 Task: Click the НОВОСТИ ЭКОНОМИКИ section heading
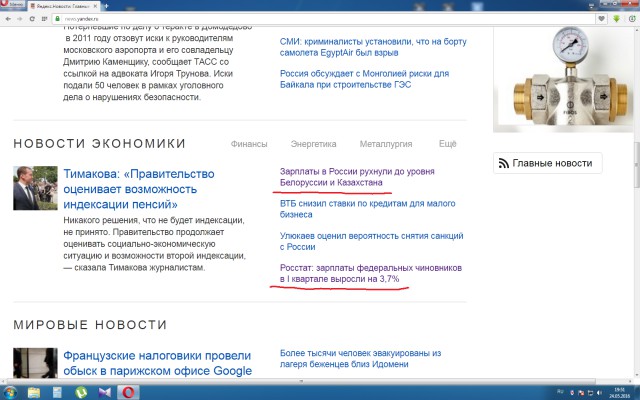point(100,144)
